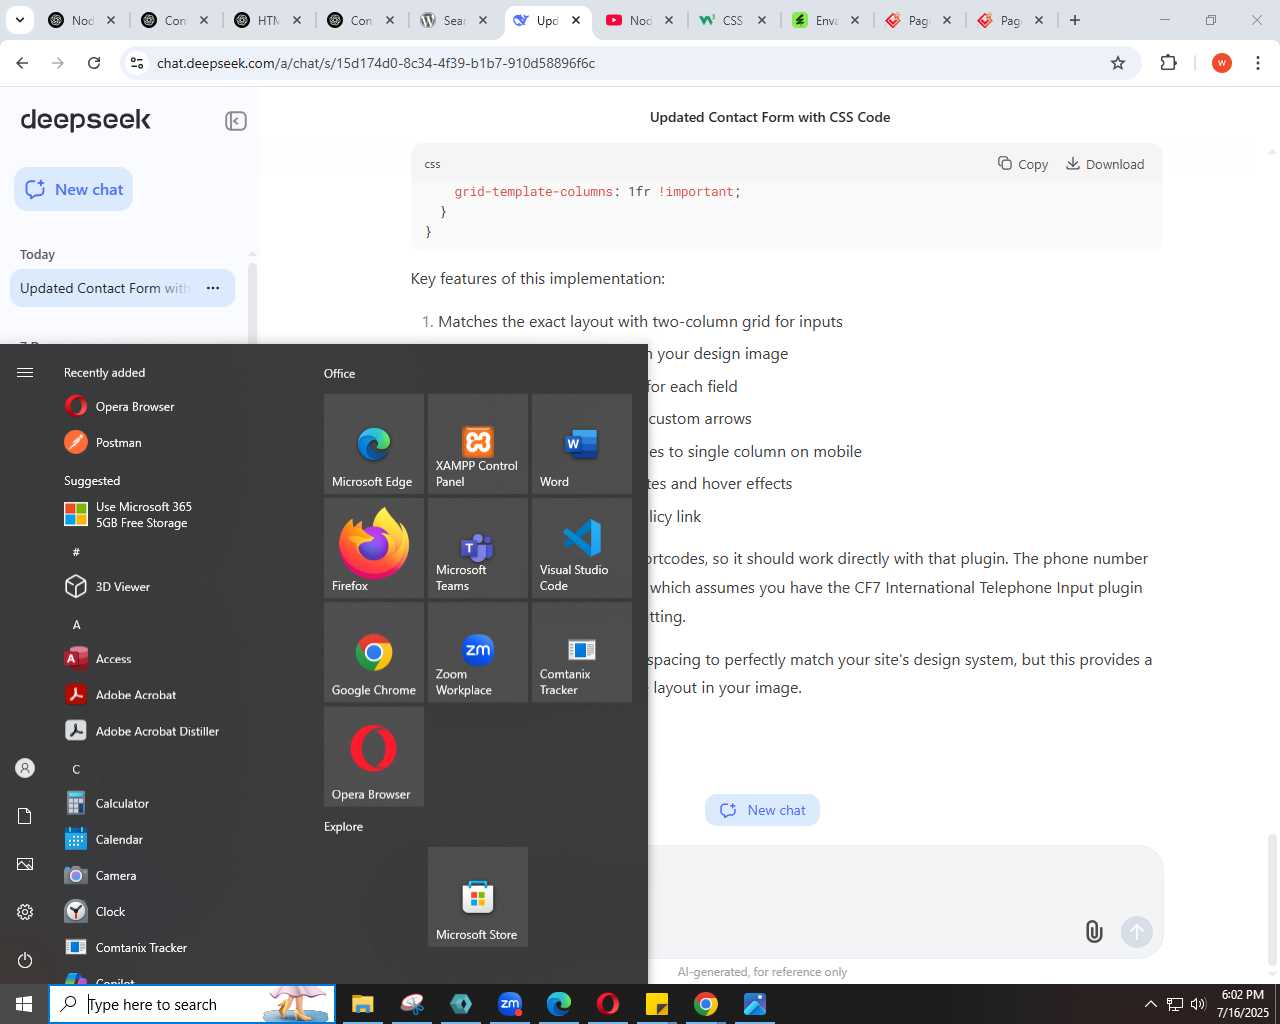Click the user account icon in Start rail
1280x1024 pixels.
pos(25,768)
